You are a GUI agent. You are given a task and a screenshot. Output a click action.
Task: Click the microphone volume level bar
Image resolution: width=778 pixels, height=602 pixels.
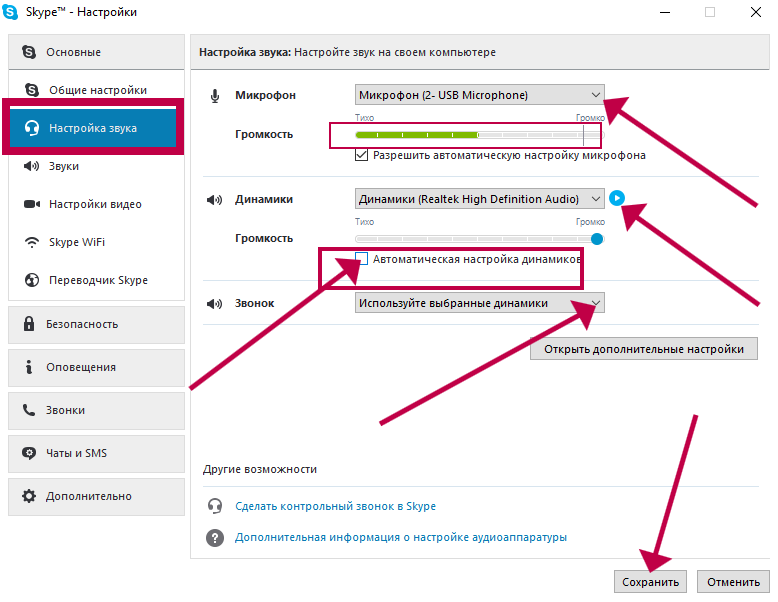tap(480, 134)
